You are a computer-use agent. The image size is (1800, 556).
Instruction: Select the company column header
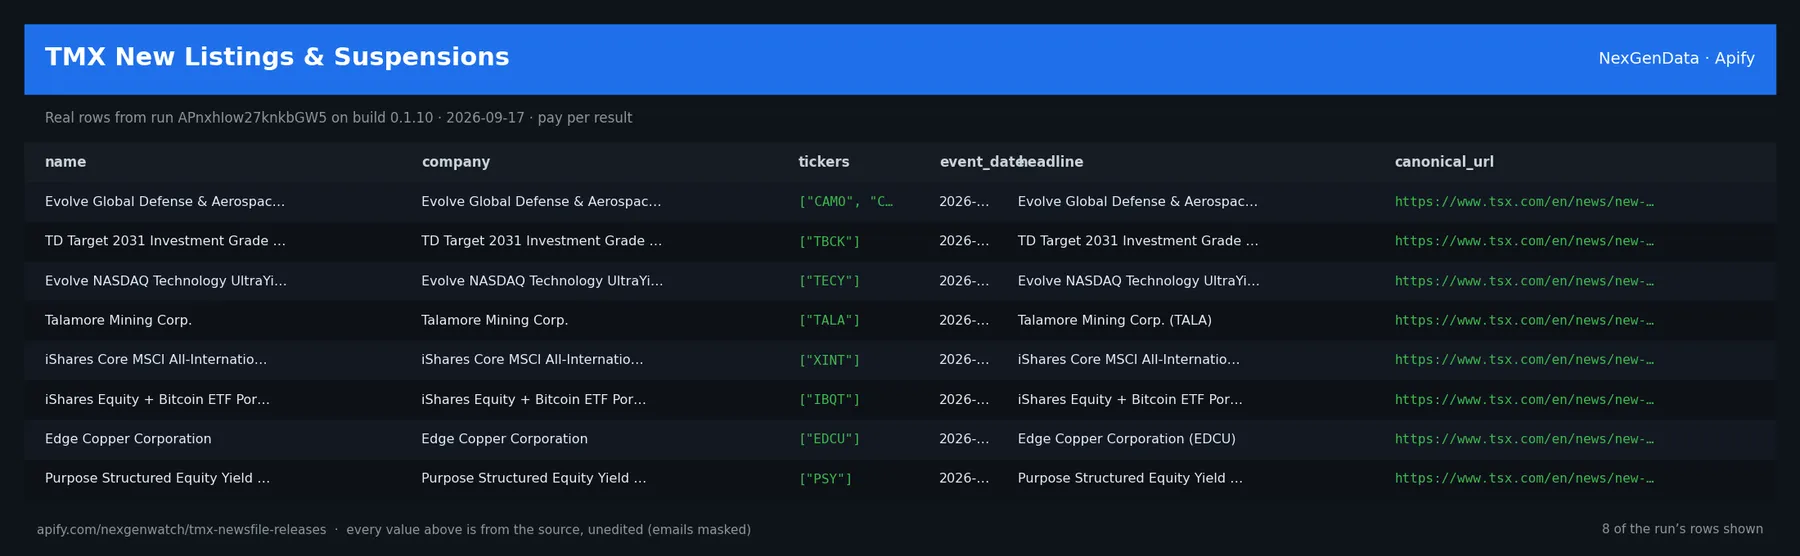[455, 162]
